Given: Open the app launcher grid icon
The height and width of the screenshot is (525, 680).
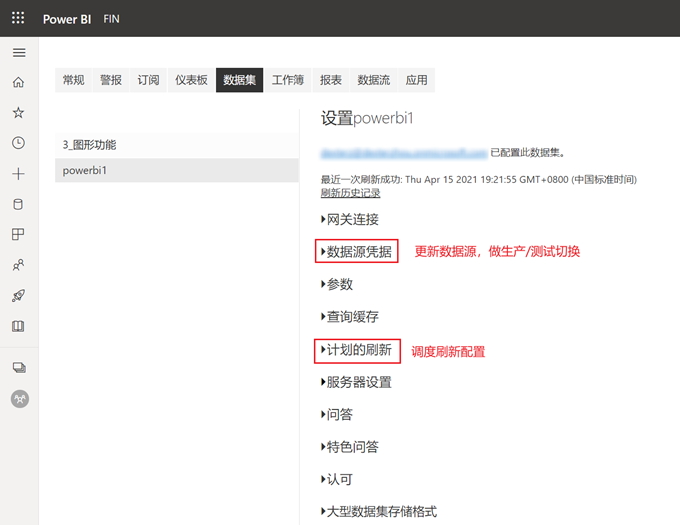Looking at the screenshot, I should pyautogui.click(x=18, y=18).
